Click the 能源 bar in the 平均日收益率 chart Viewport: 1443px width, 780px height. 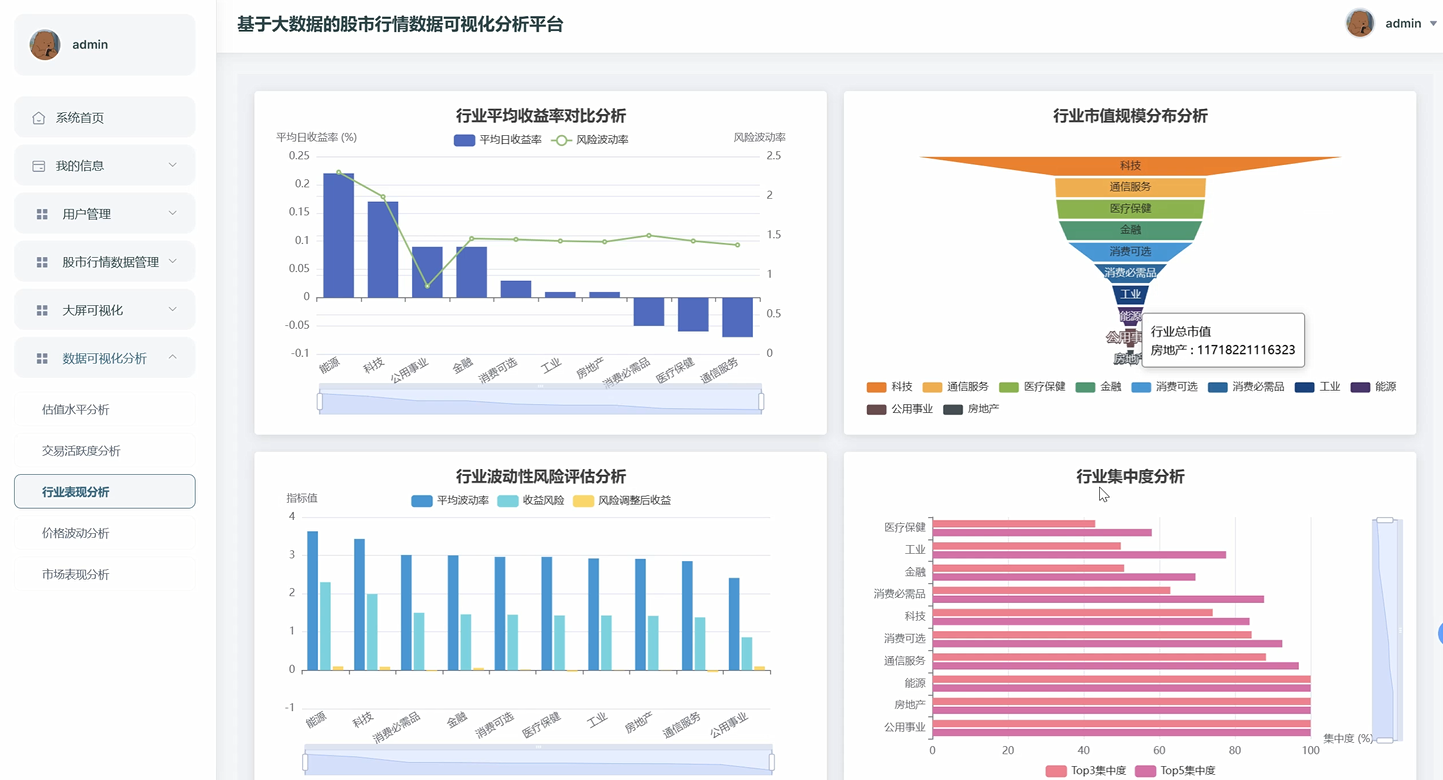pos(338,235)
